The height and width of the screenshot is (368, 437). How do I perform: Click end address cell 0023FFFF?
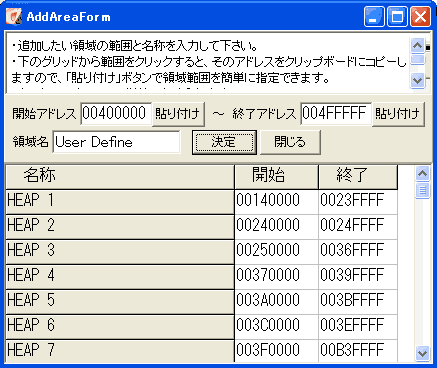(358, 202)
